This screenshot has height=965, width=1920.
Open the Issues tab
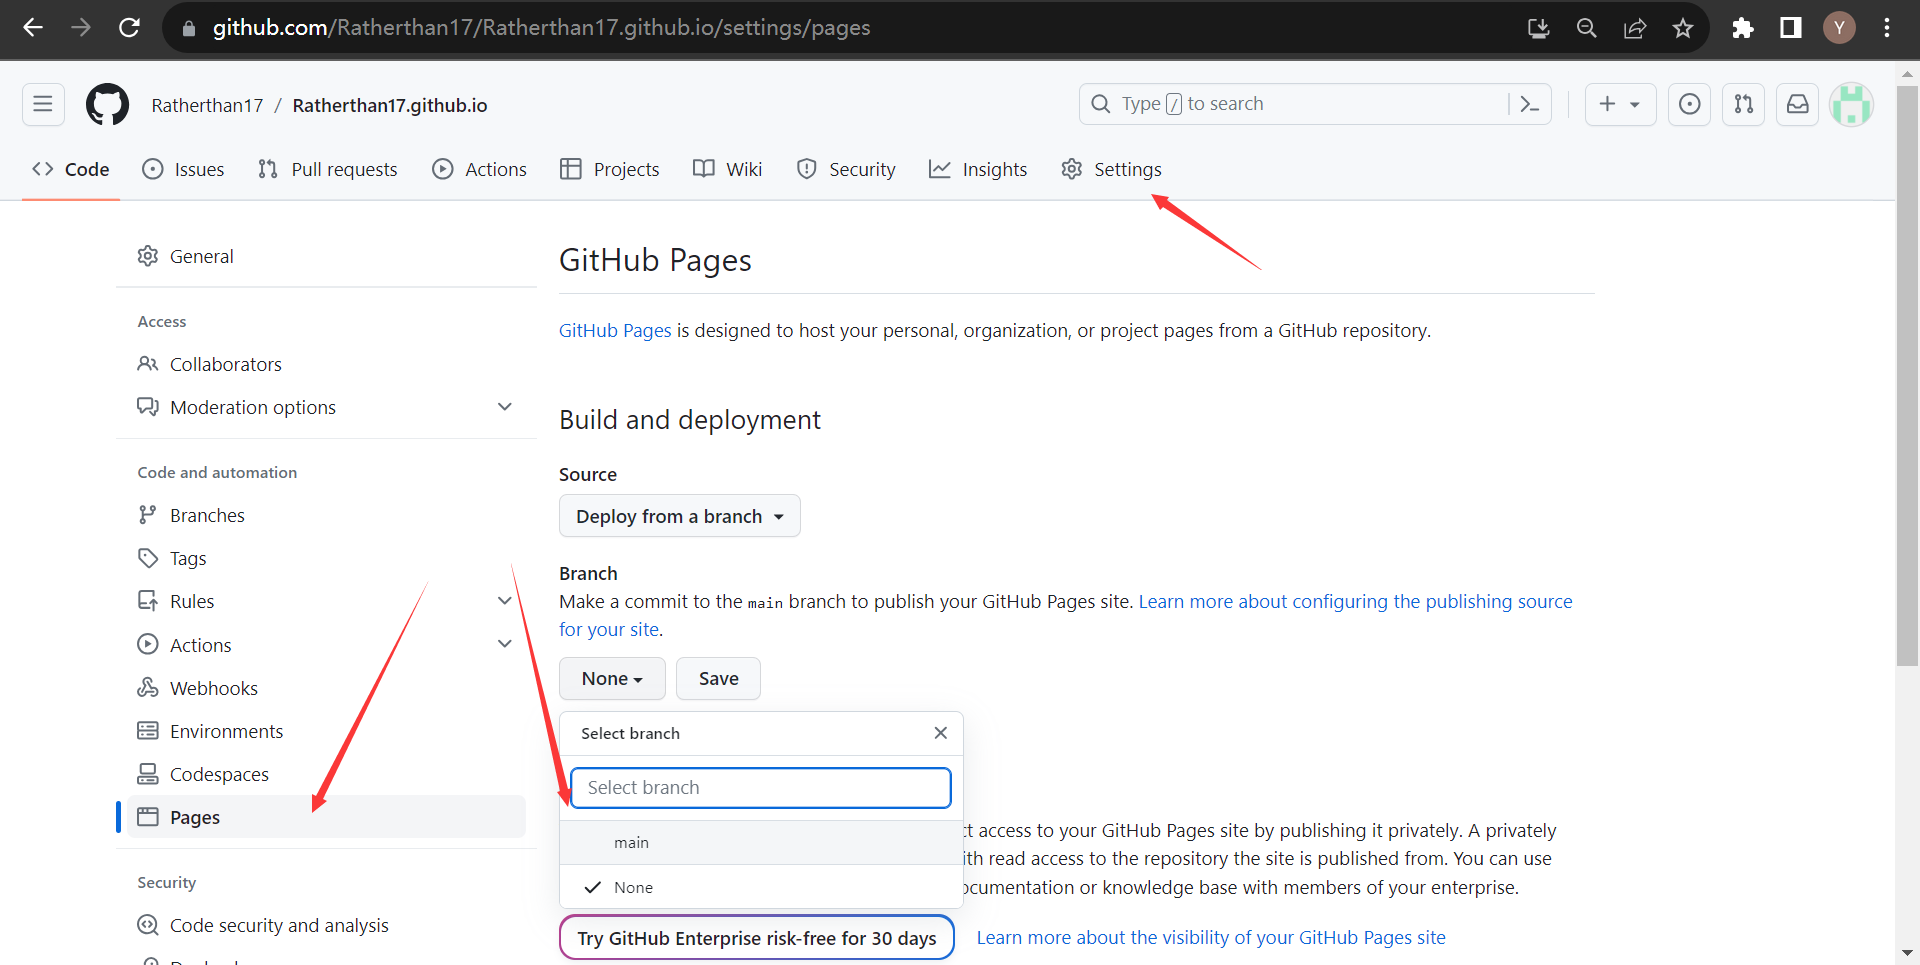pyautogui.click(x=183, y=169)
